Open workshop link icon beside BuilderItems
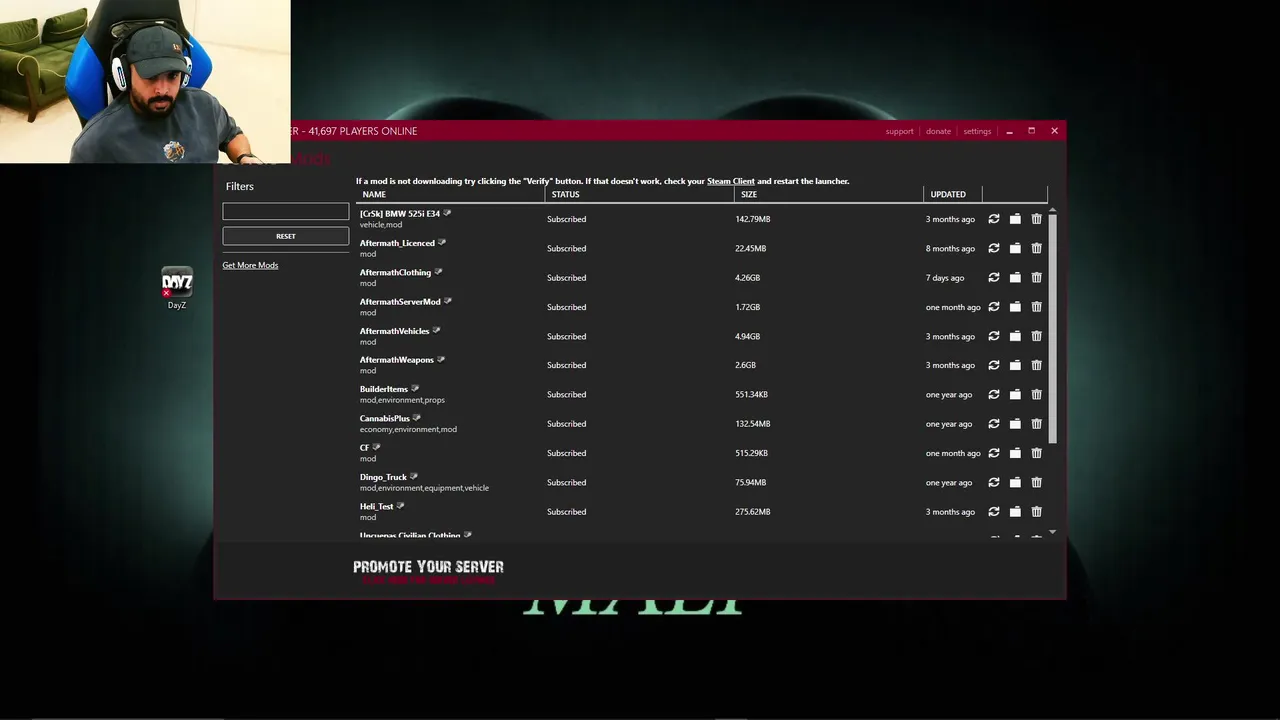This screenshot has width=1280, height=720. pyautogui.click(x=415, y=389)
